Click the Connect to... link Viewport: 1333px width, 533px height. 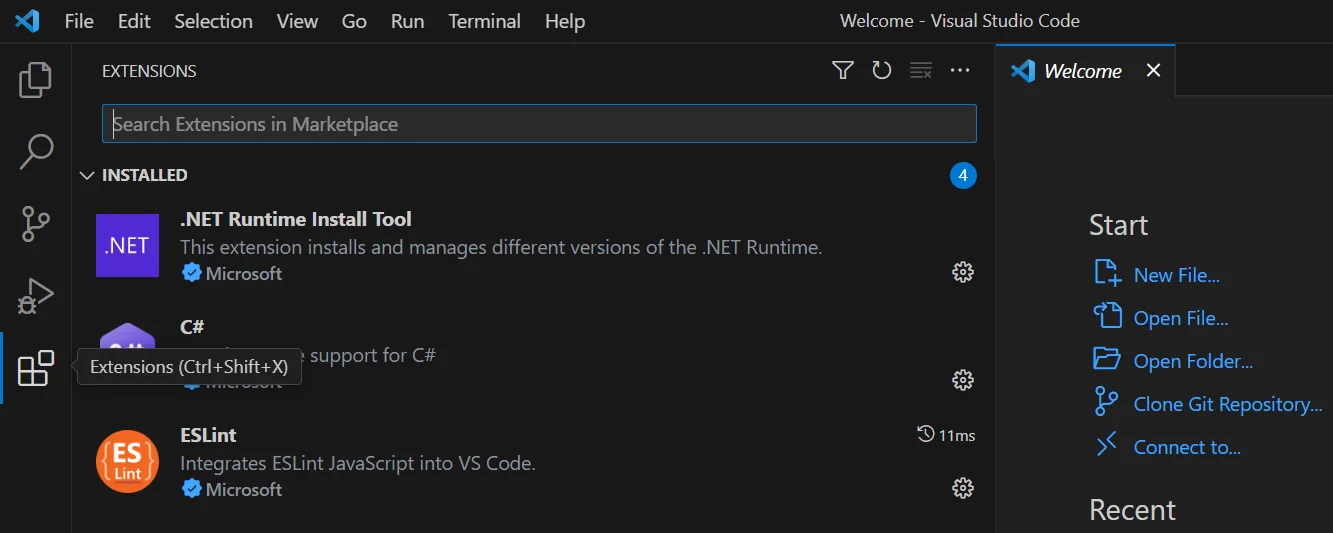click(1187, 447)
